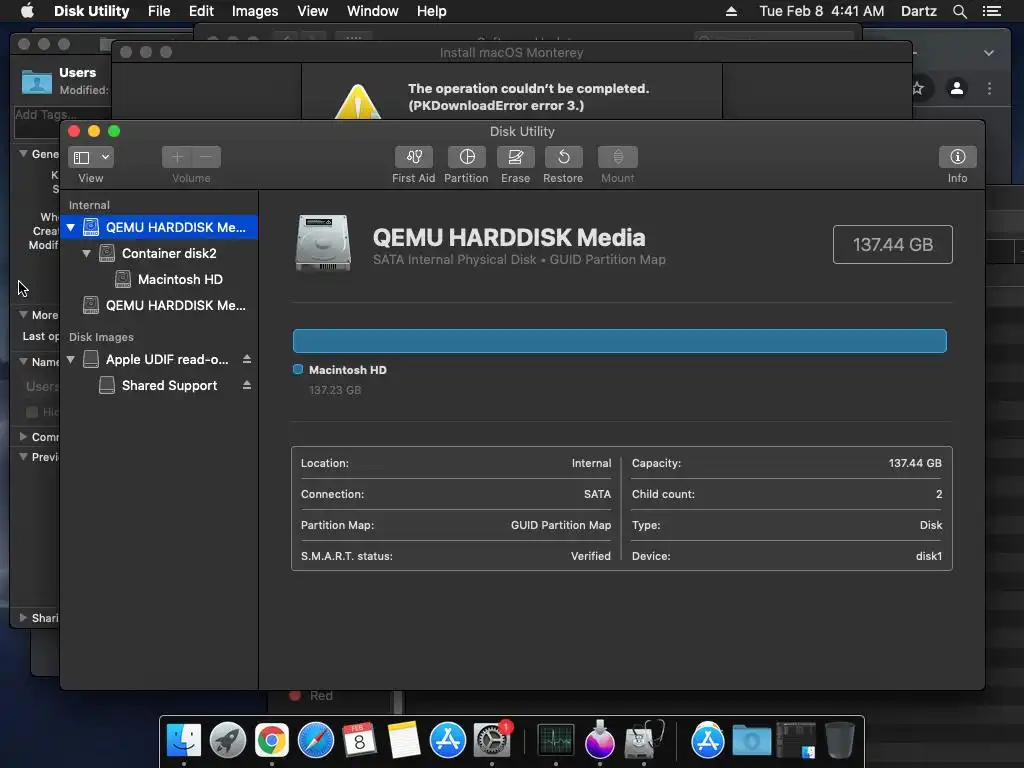Image resolution: width=1024 pixels, height=768 pixels.
Task: Open Spotlight search in the menu bar
Action: [959, 11]
